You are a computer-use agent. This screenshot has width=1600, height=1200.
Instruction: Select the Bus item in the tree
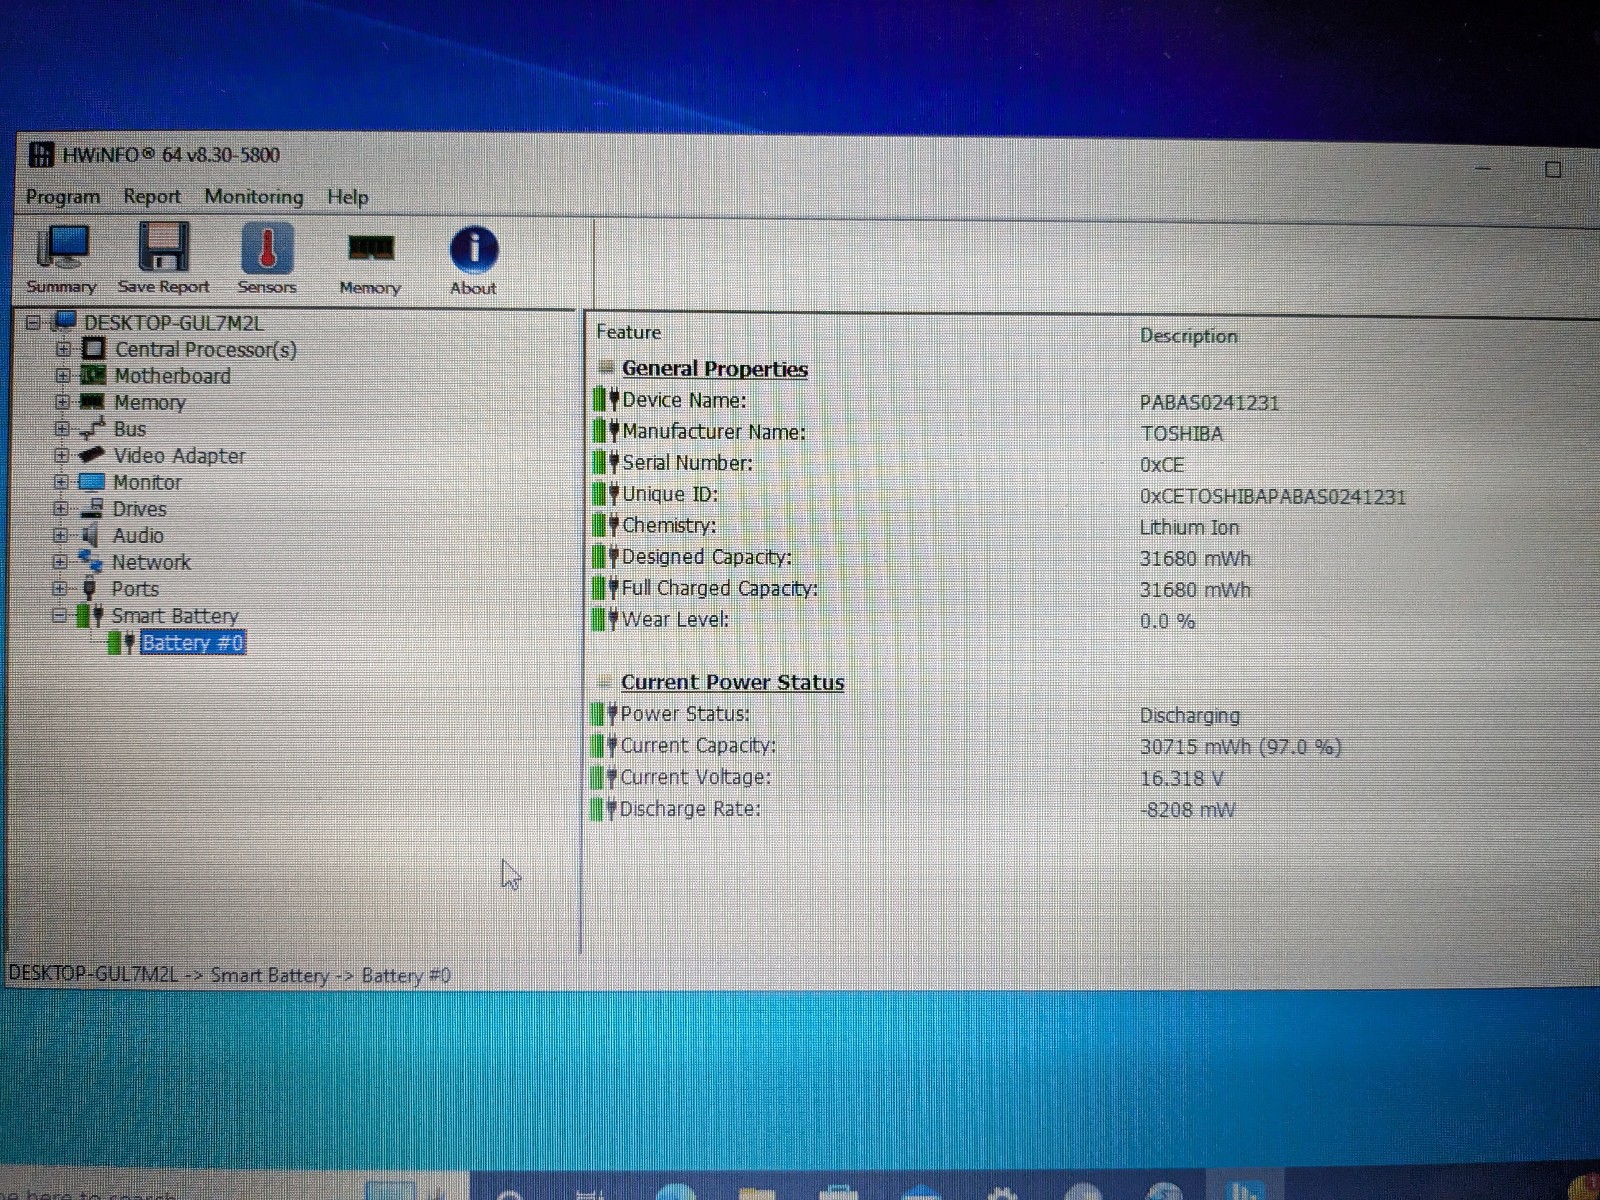tap(130, 429)
